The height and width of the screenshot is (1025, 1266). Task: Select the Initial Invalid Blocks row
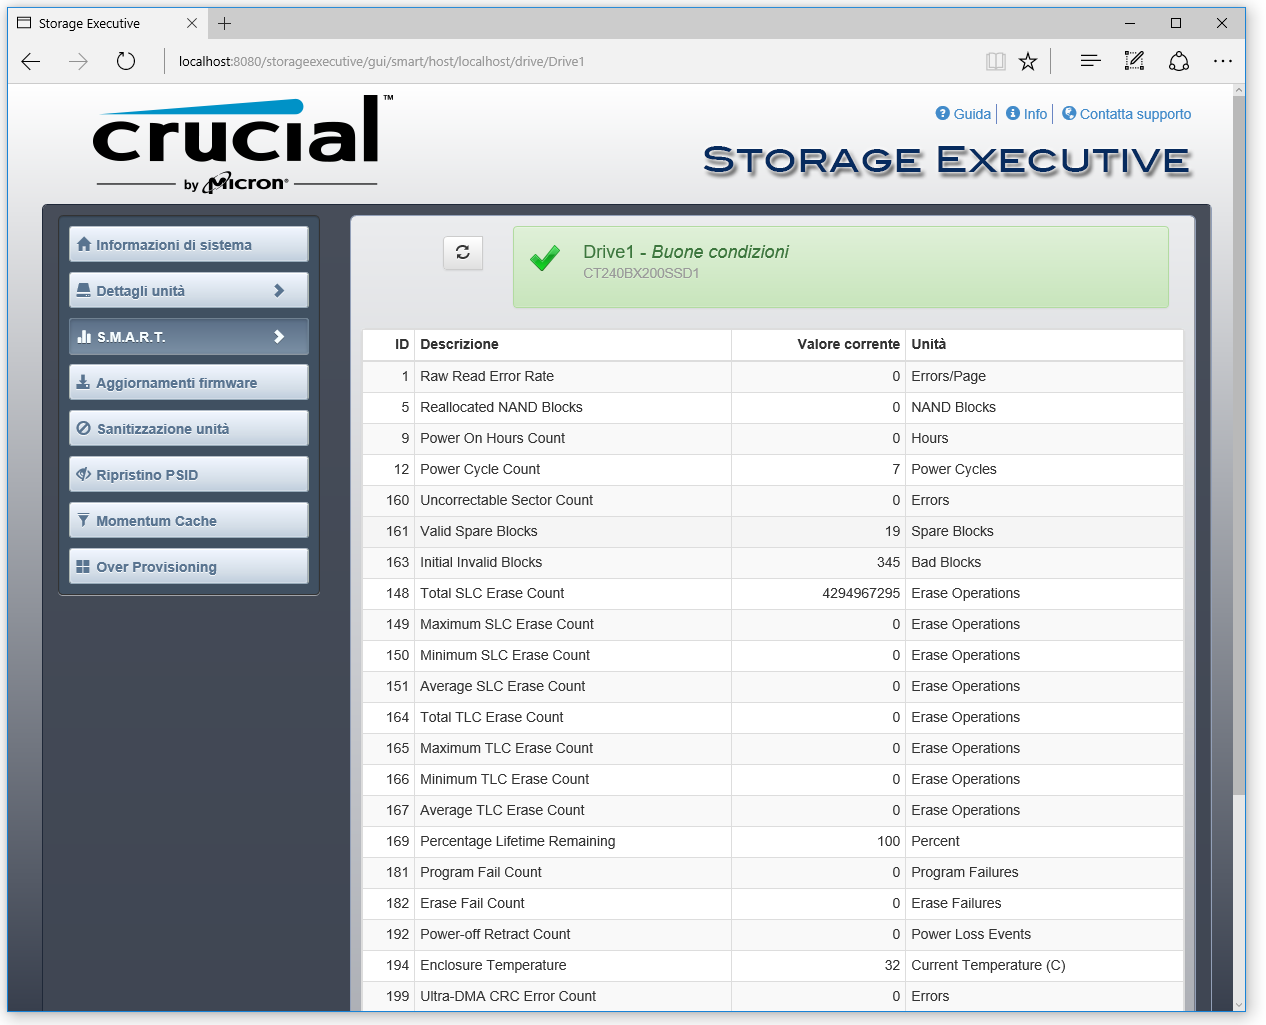773,562
